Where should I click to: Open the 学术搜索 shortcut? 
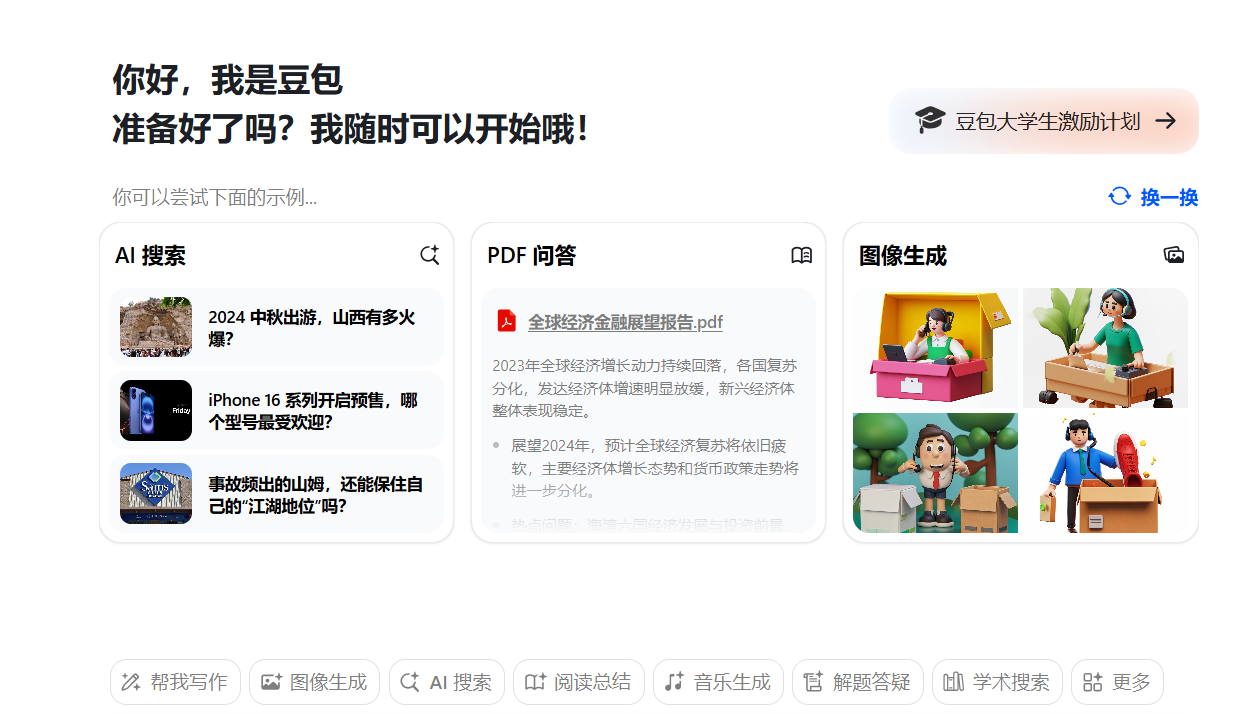pyautogui.click(x=997, y=682)
